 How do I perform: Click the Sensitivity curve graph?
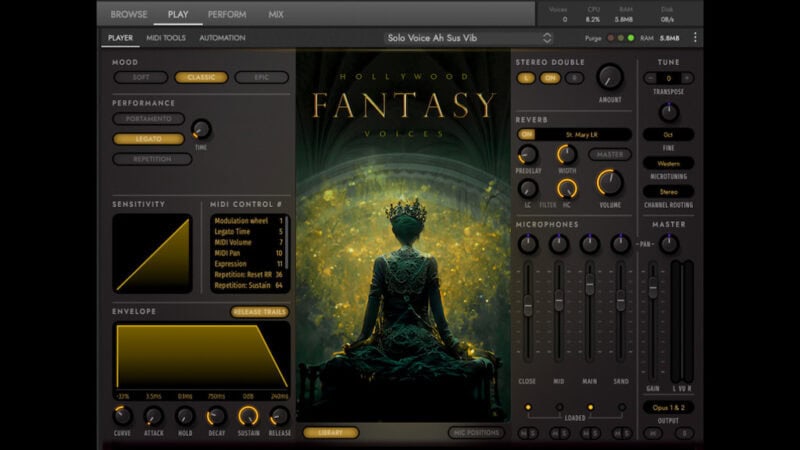coord(152,254)
